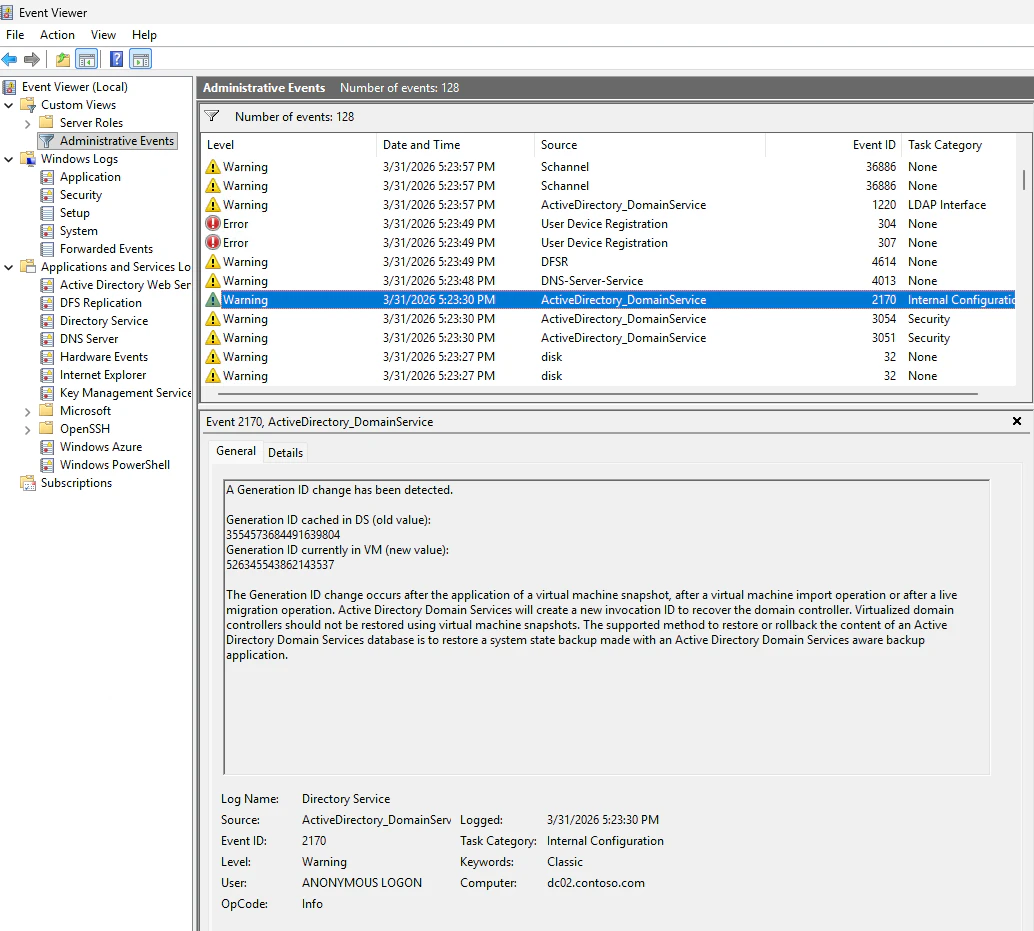Click the Subscriptions icon in tree
Viewport: 1034px width, 931px height.
pyautogui.click(x=28, y=483)
